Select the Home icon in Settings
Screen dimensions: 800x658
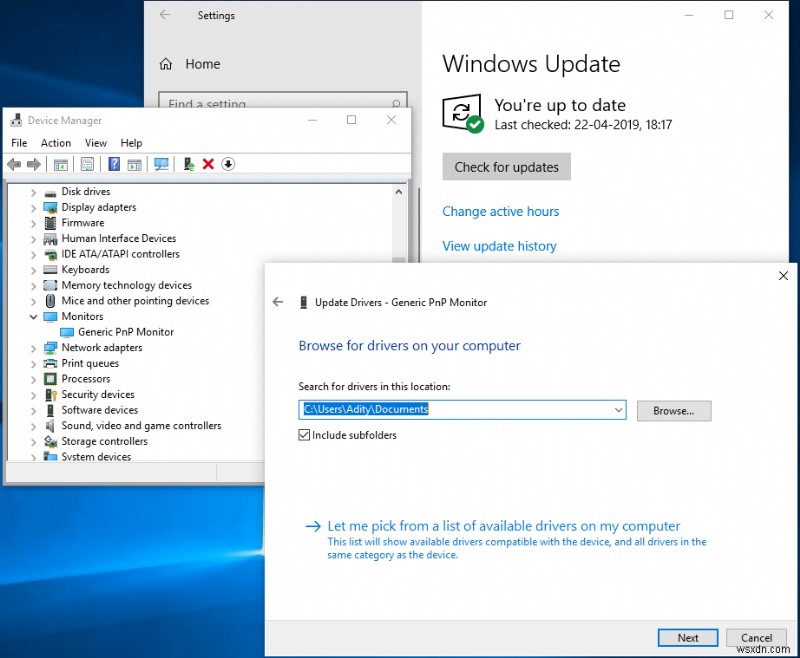point(166,63)
